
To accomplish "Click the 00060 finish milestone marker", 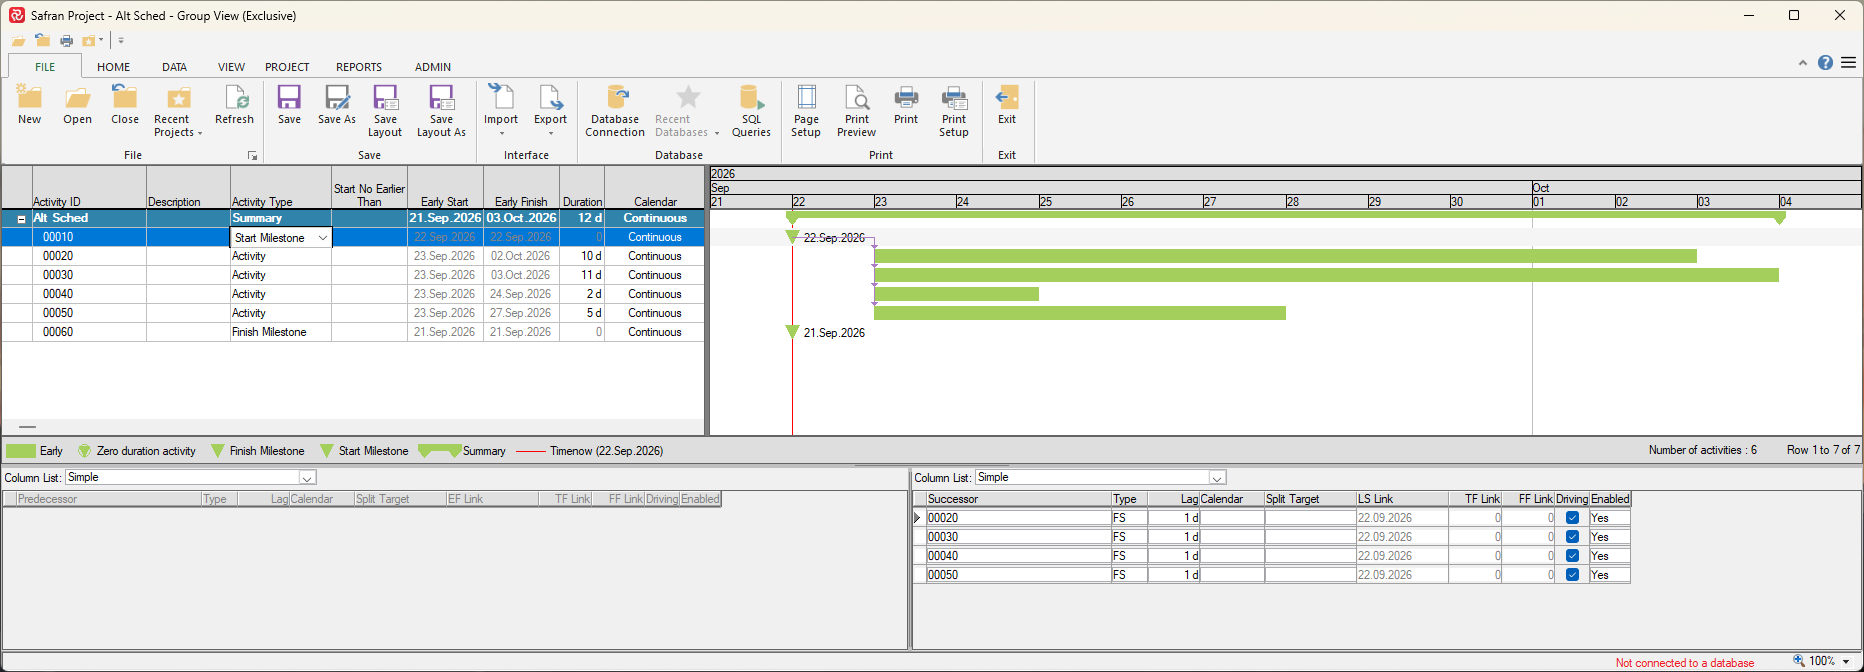I will click(793, 332).
